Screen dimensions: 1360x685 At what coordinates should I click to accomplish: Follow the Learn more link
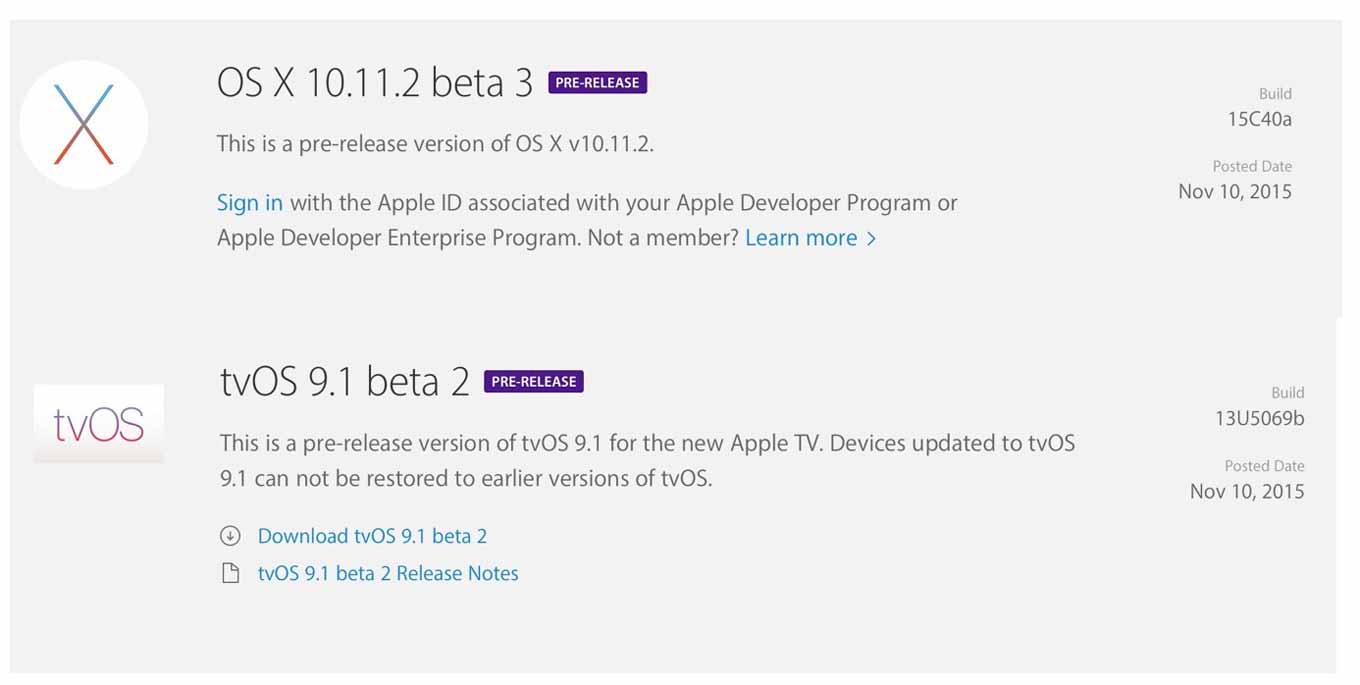pos(801,238)
